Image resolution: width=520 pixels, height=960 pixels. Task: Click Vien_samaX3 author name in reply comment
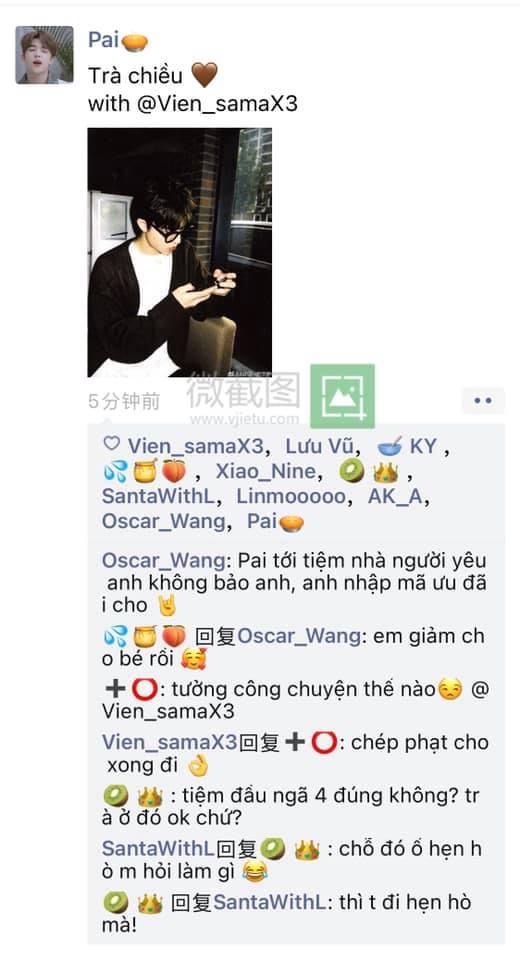[170, 743]
